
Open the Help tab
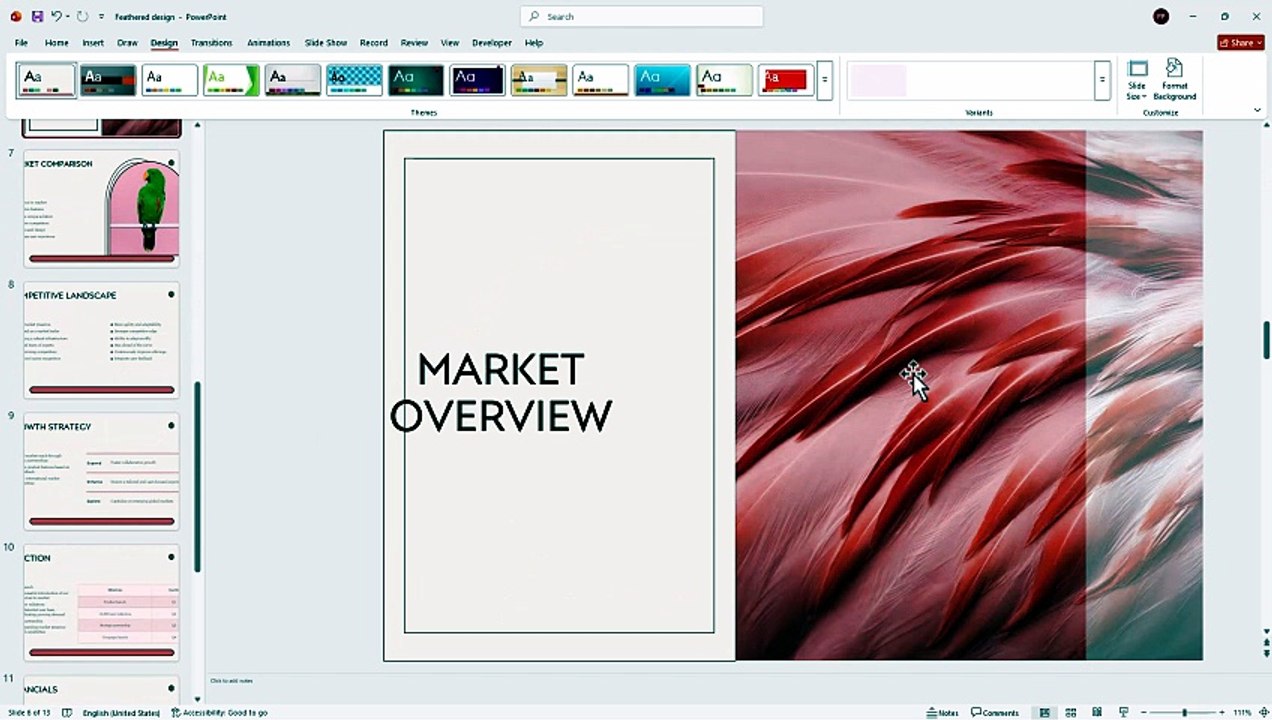click(534, 43)
